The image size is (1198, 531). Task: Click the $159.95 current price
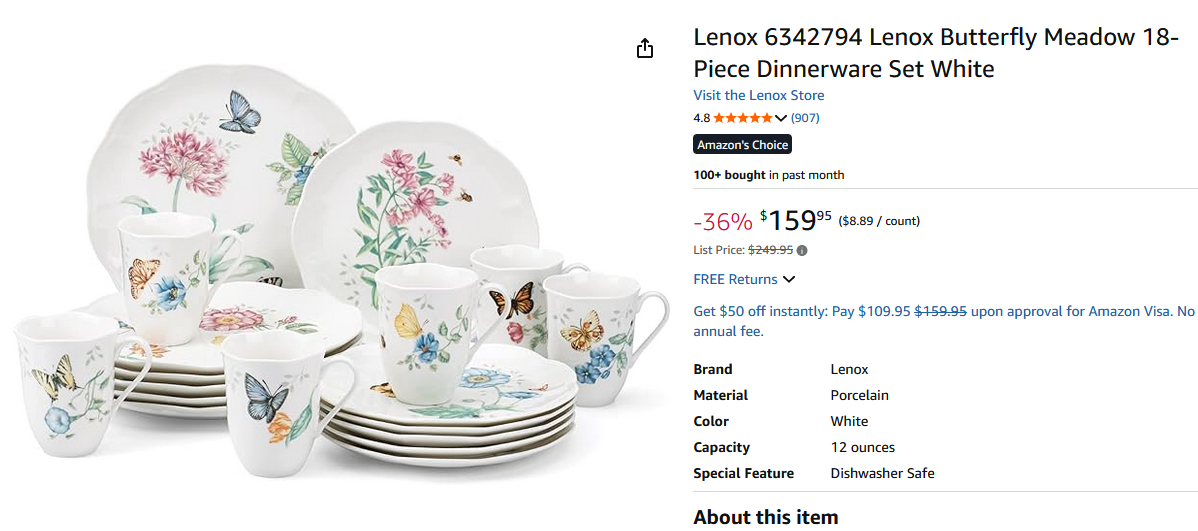(x=796, y=219)
